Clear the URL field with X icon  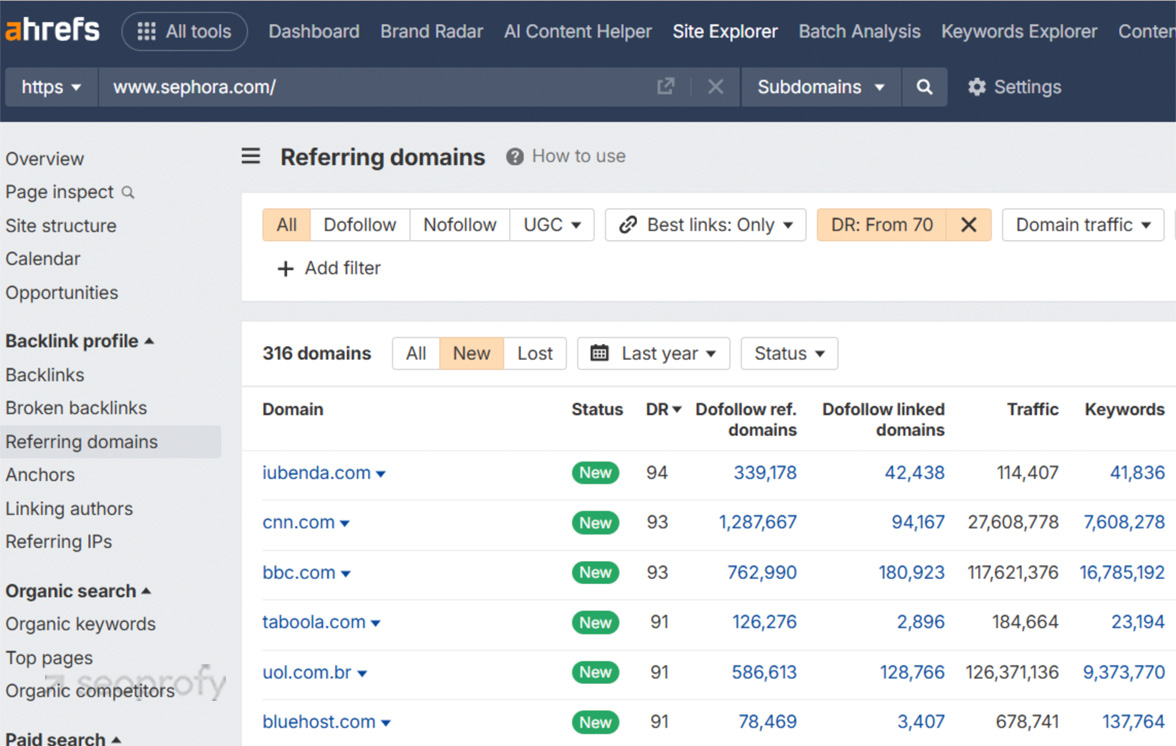coord(716,87)
